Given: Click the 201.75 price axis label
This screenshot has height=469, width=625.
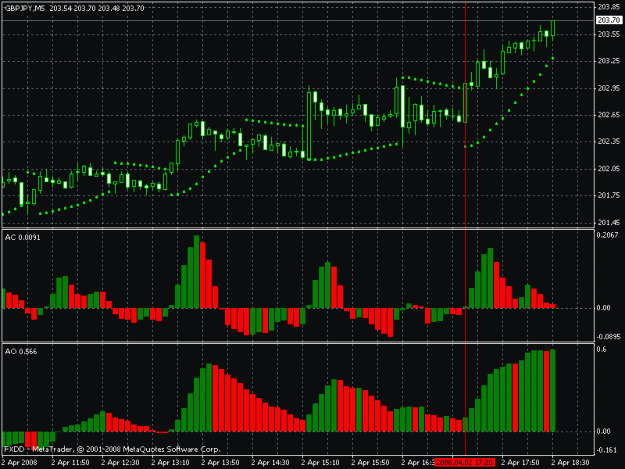Looking at the screenshot, I should 609,195.
